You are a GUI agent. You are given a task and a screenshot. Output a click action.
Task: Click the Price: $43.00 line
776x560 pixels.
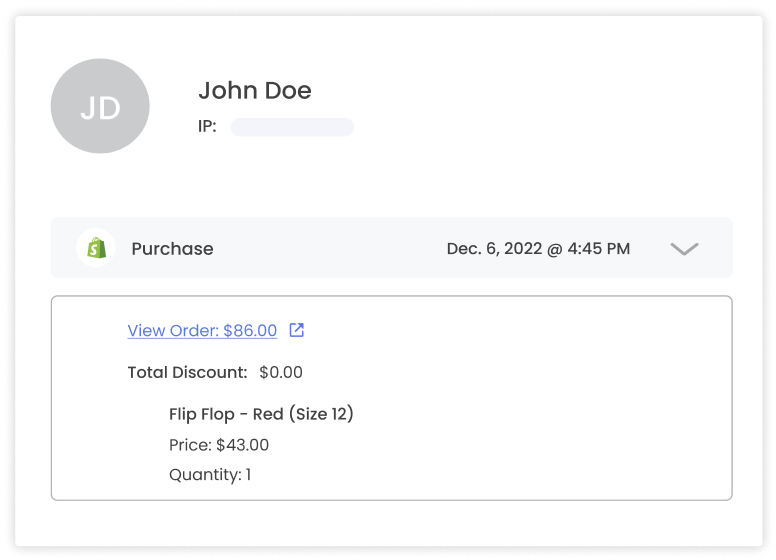219,445
